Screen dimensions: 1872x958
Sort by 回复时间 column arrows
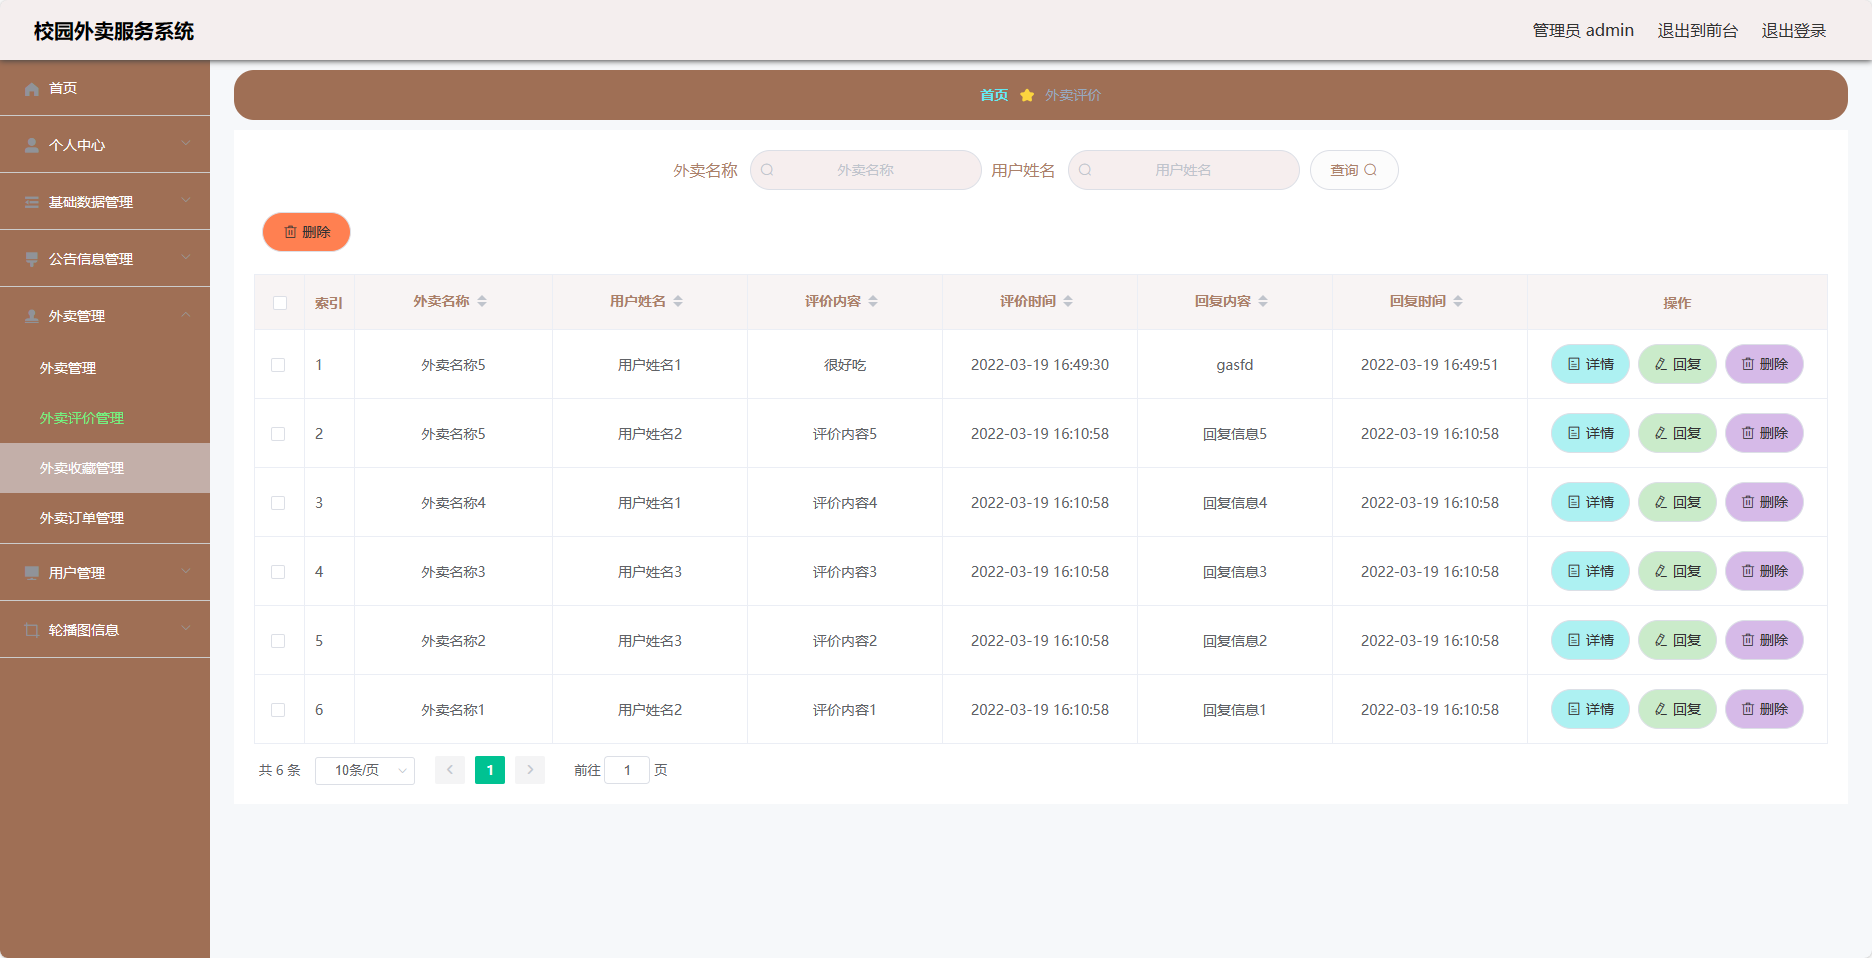[x=1458, y=302]
